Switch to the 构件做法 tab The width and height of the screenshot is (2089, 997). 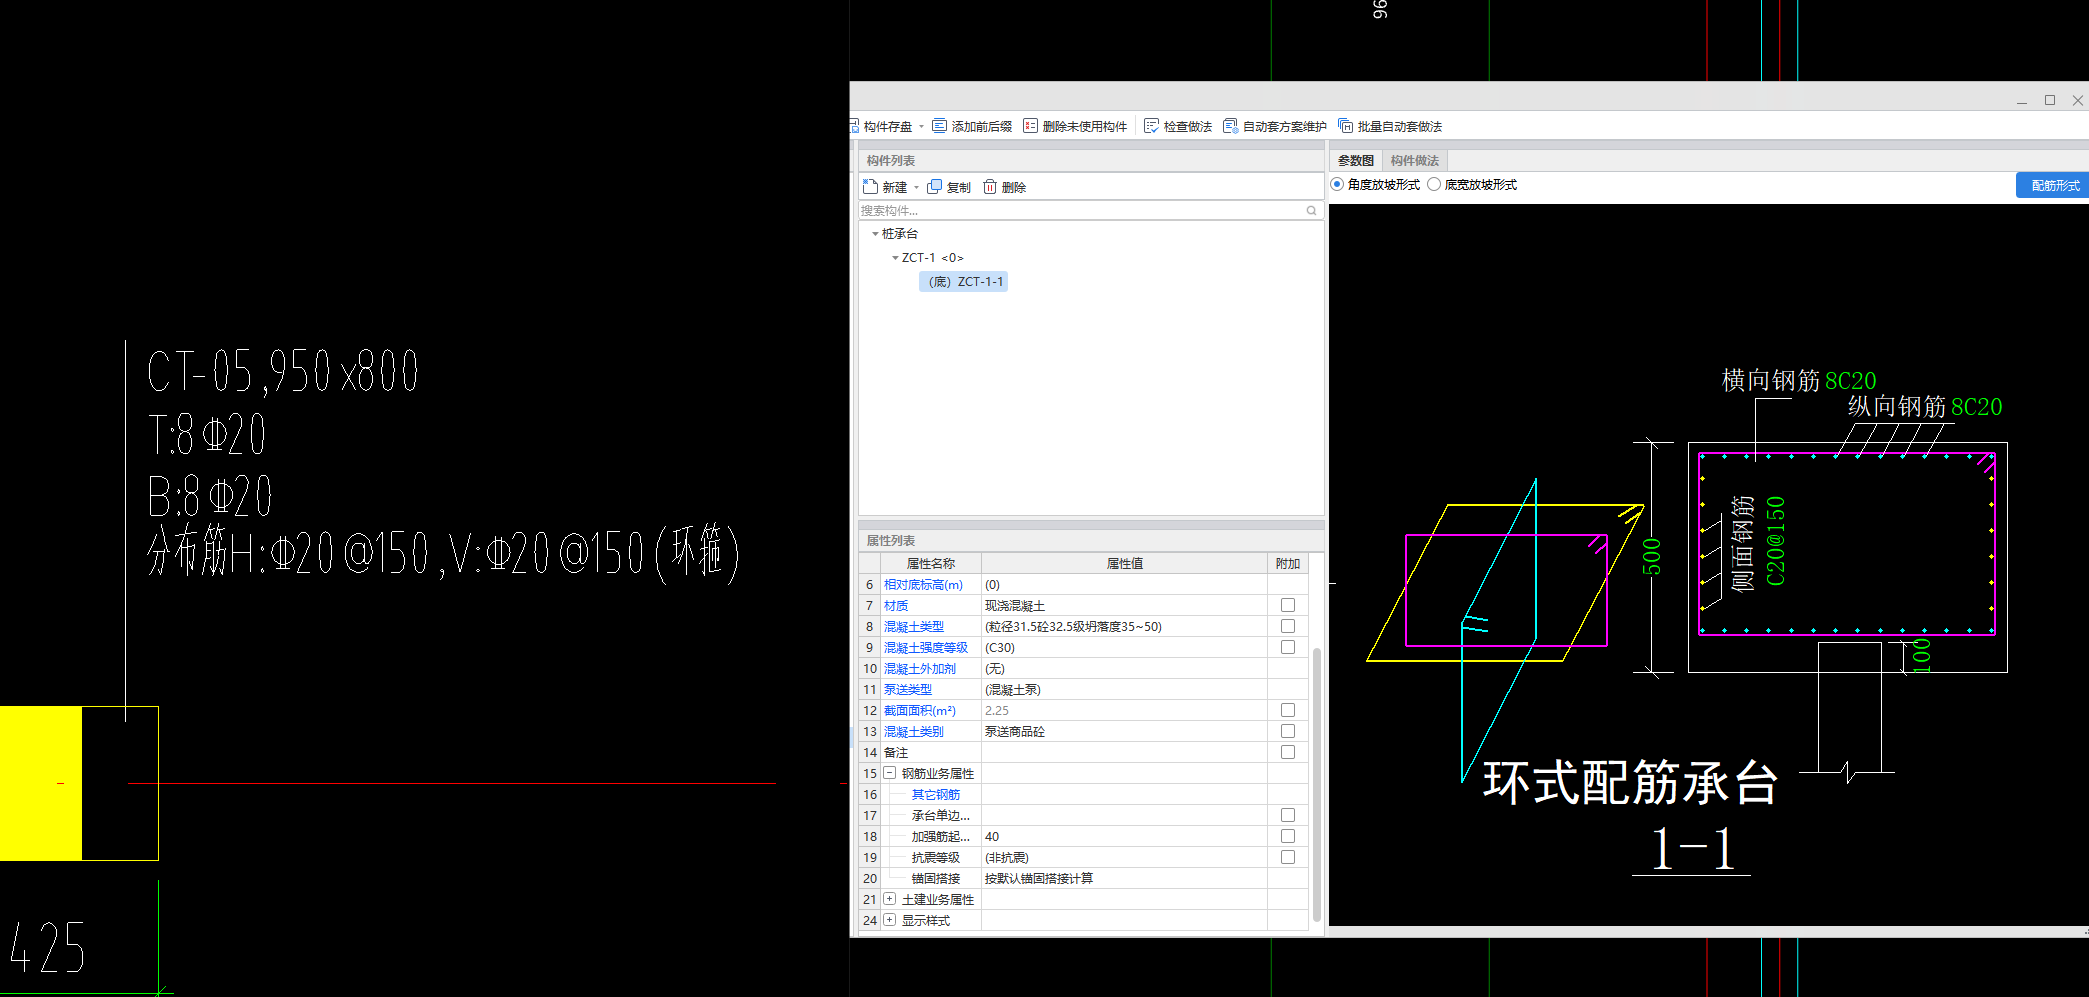[x=1414, y=160]
